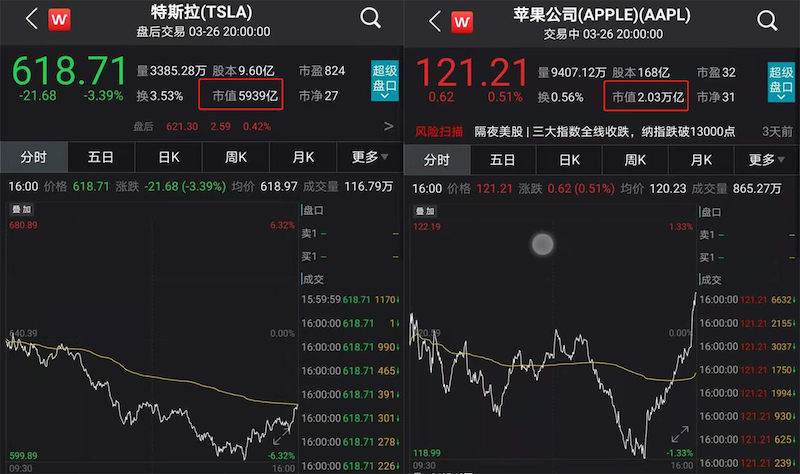
Task: Tap Tesla chart high label 680.89
Action: click(x=23, y=225)
